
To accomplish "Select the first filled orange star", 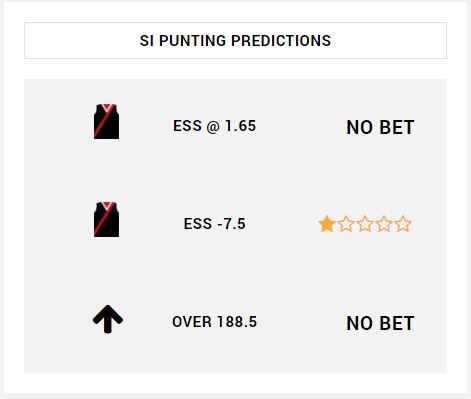I will click(x=327, y=224).
